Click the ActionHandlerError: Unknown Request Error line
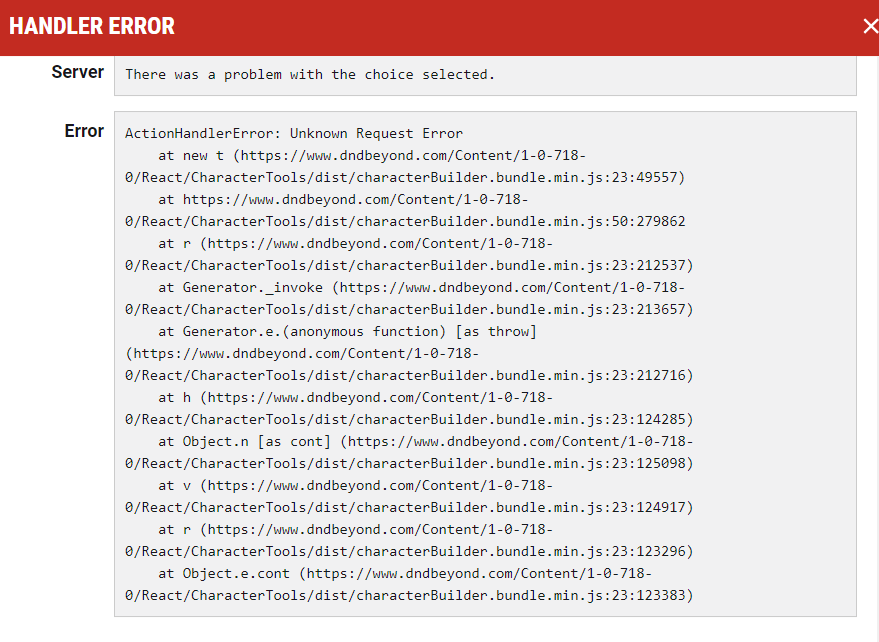This screenshot has width=879, height=642. click(294, 133)
